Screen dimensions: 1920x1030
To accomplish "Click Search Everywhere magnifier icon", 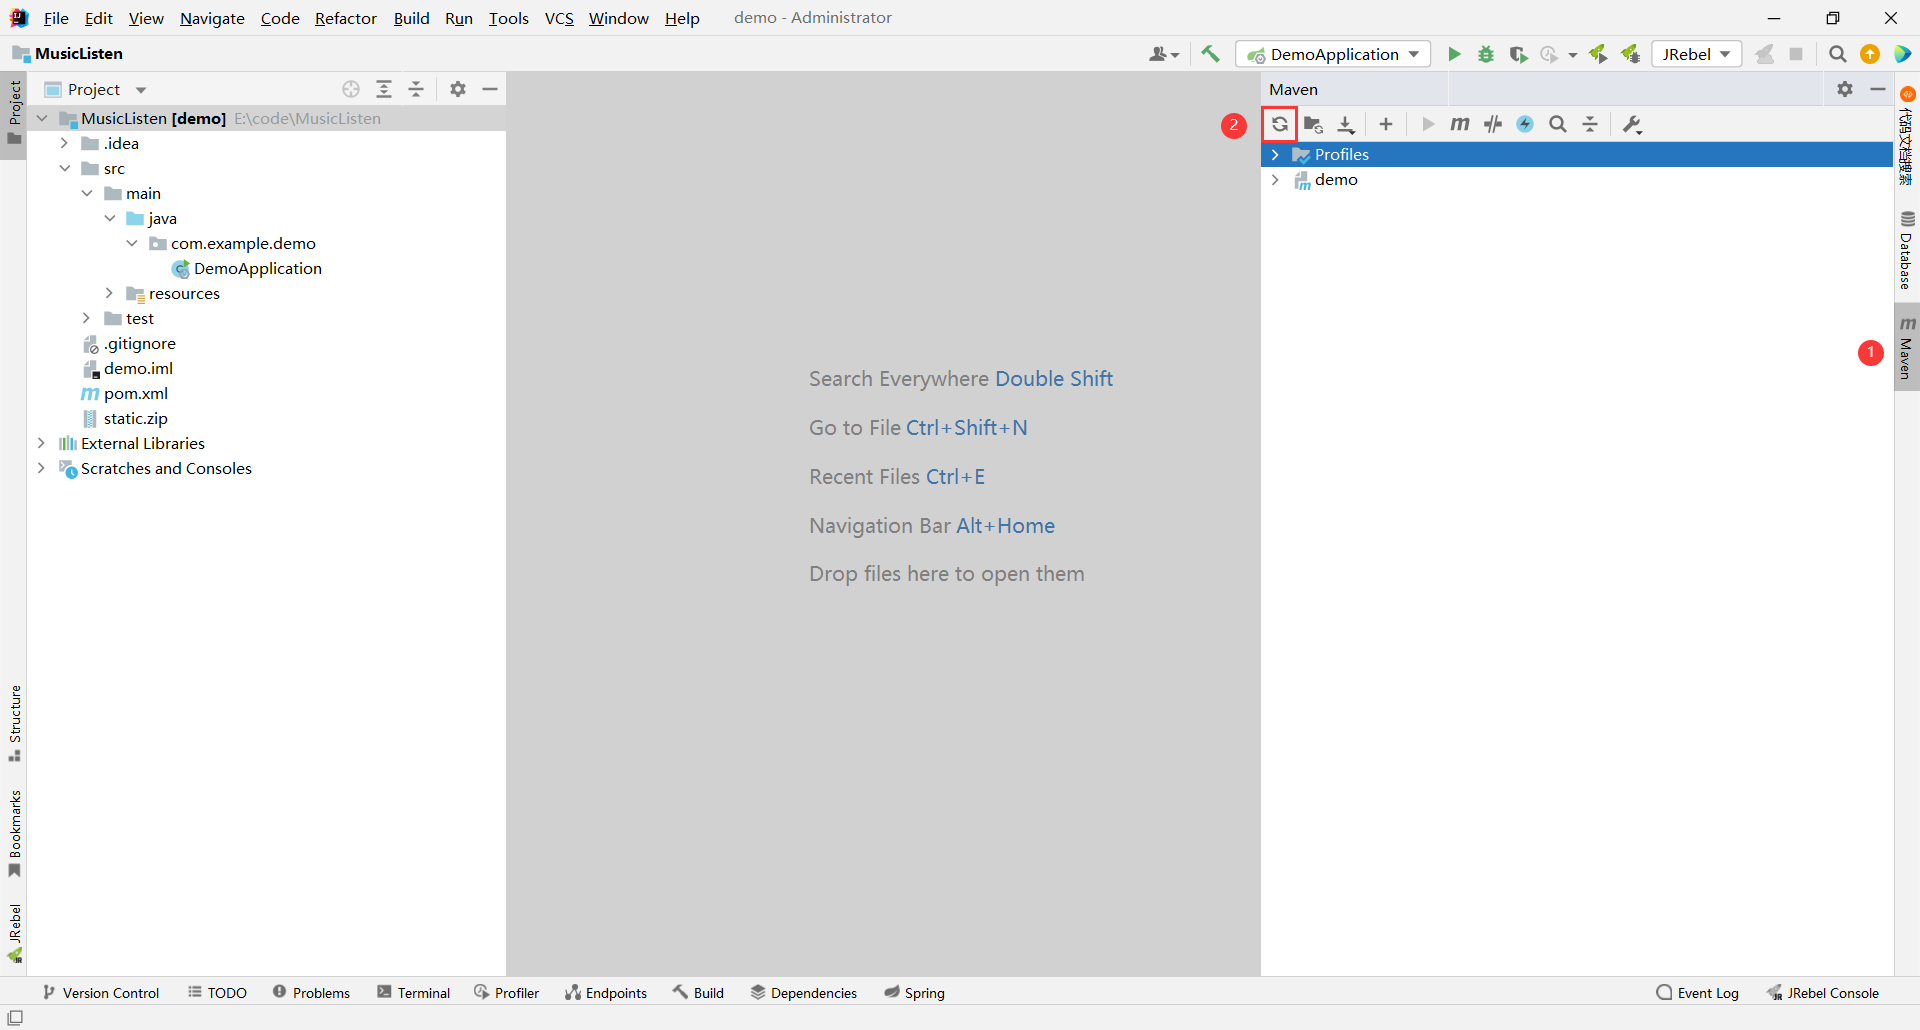I will 1837,54.
